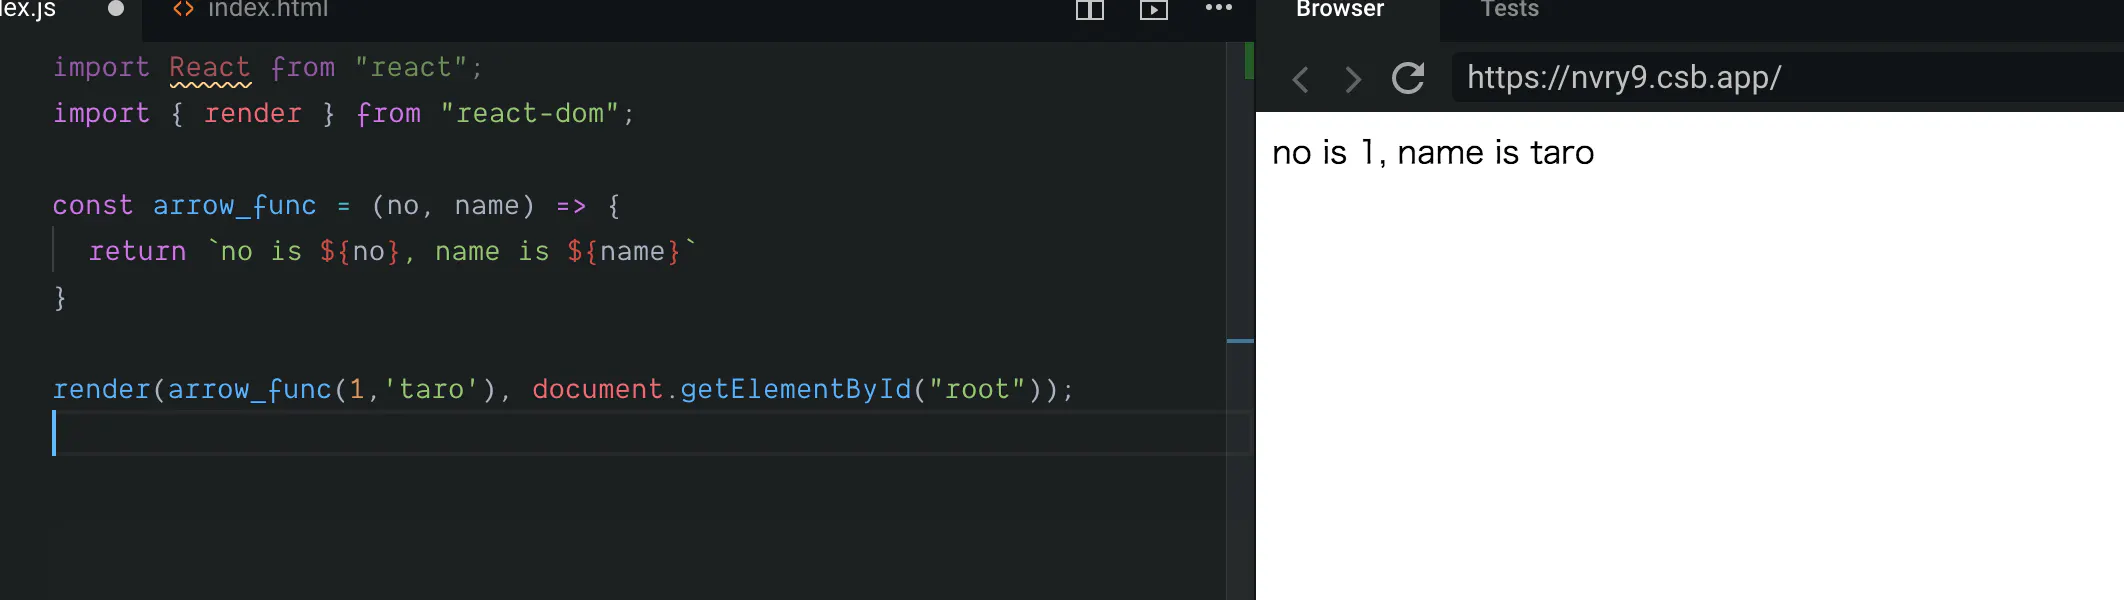This screenshot has width=2124, height=600.
Task: Click the preview URL address field
Action: 1788,77
